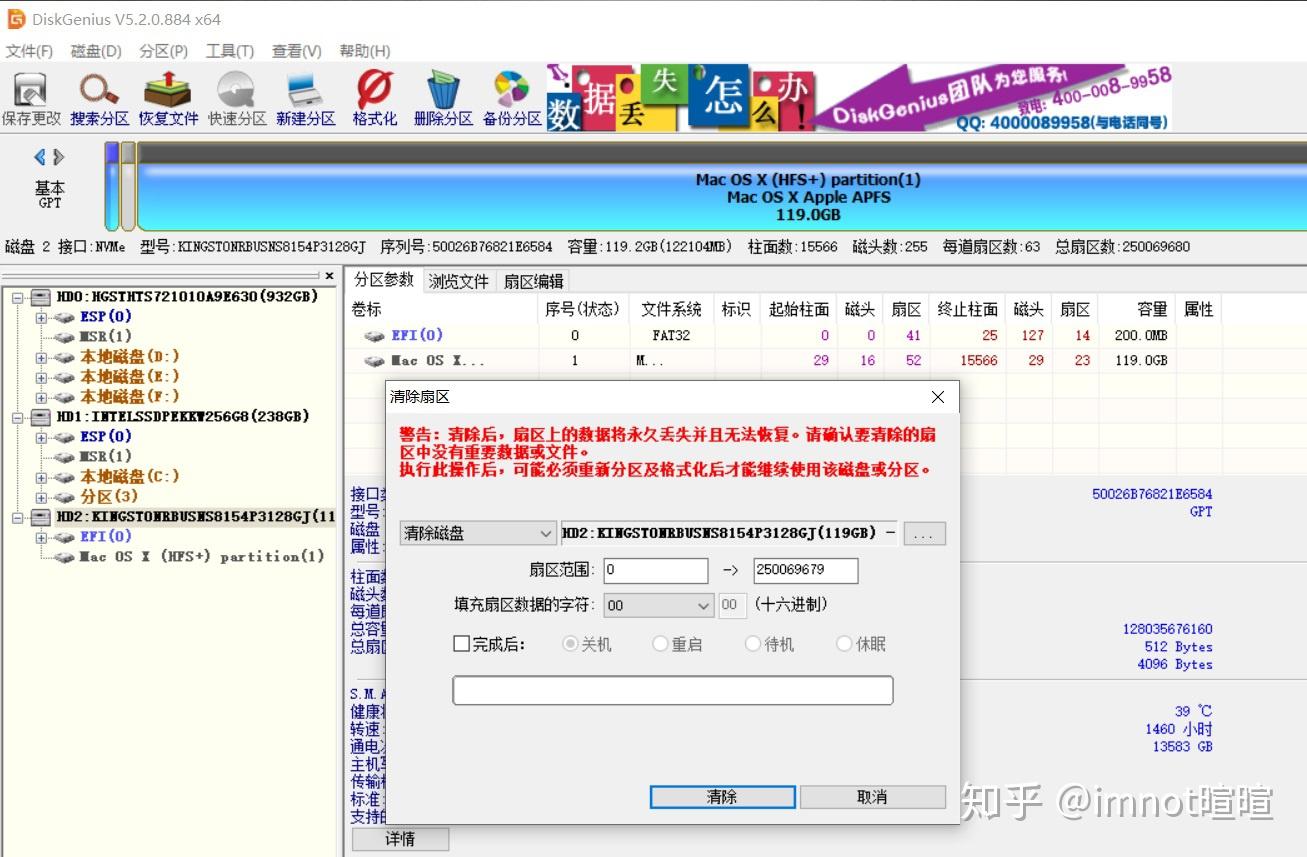This screenshot has height=857, width=1307.
Task: Click the wipe progress bar
Action: (673, 691)
